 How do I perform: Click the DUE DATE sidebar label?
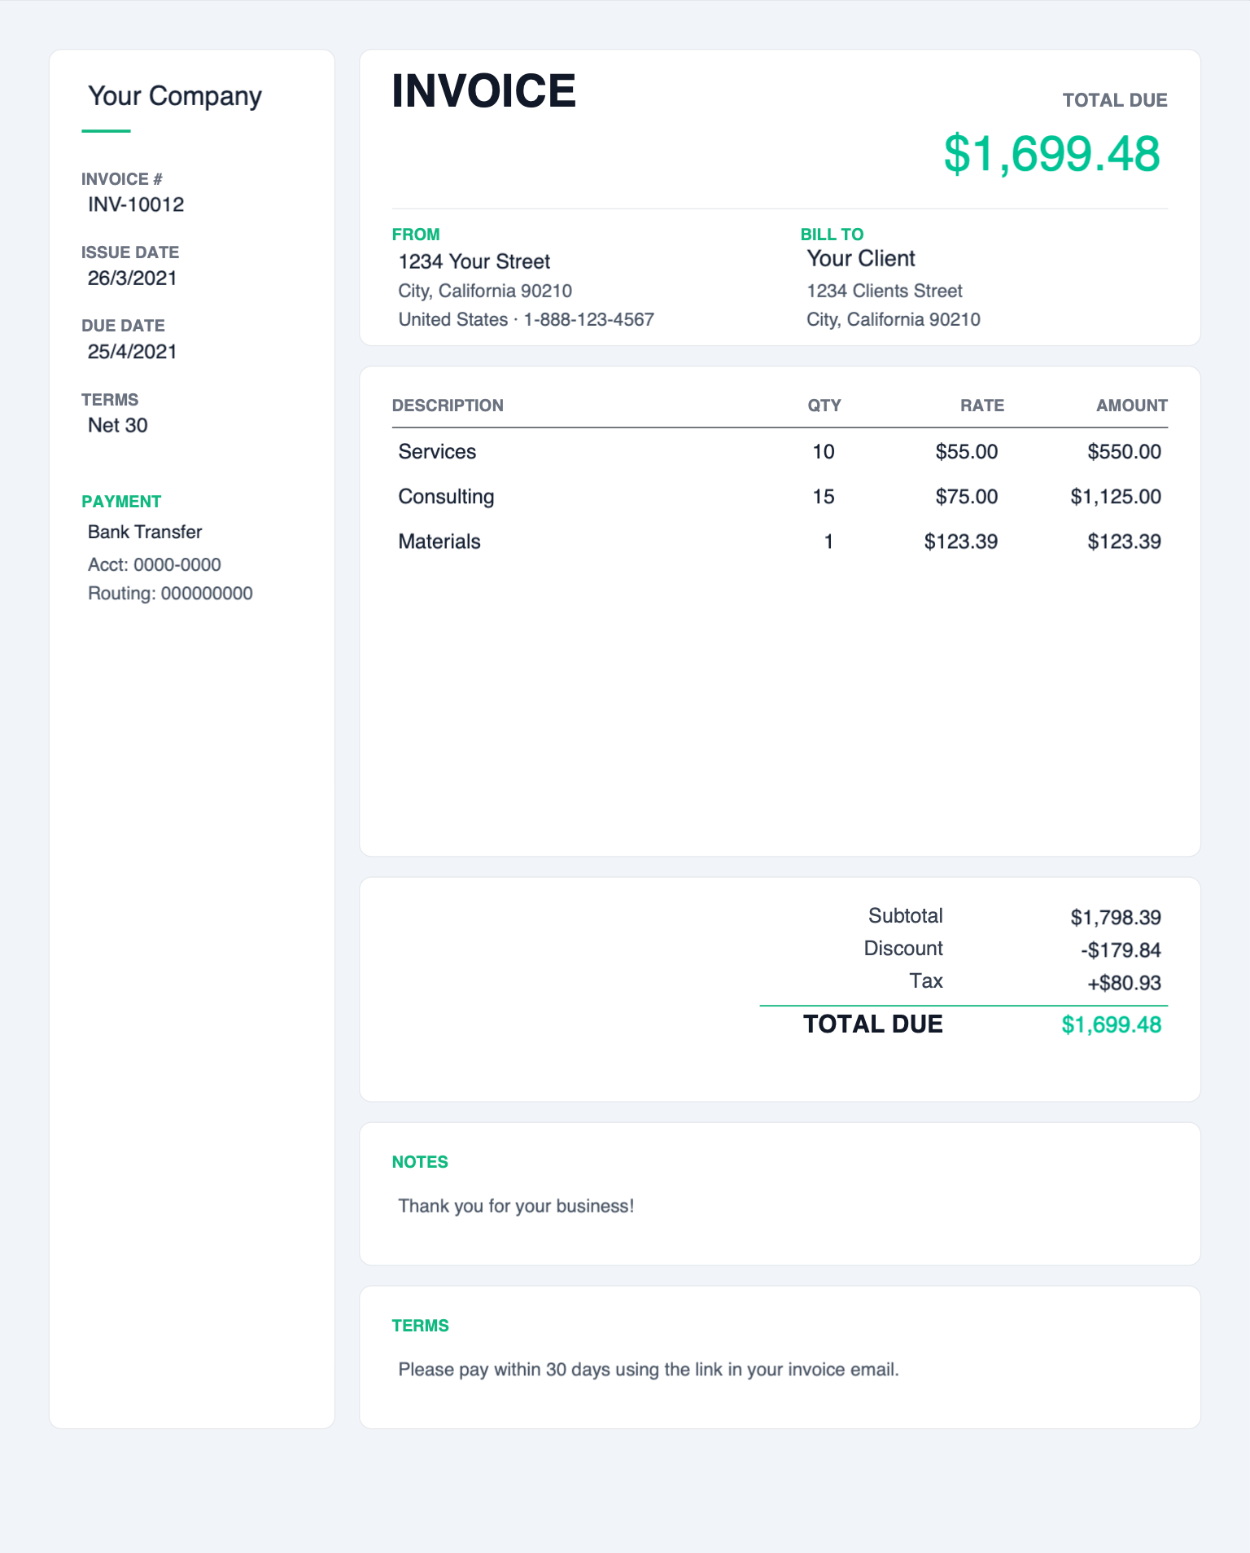[x=123, y=325]
